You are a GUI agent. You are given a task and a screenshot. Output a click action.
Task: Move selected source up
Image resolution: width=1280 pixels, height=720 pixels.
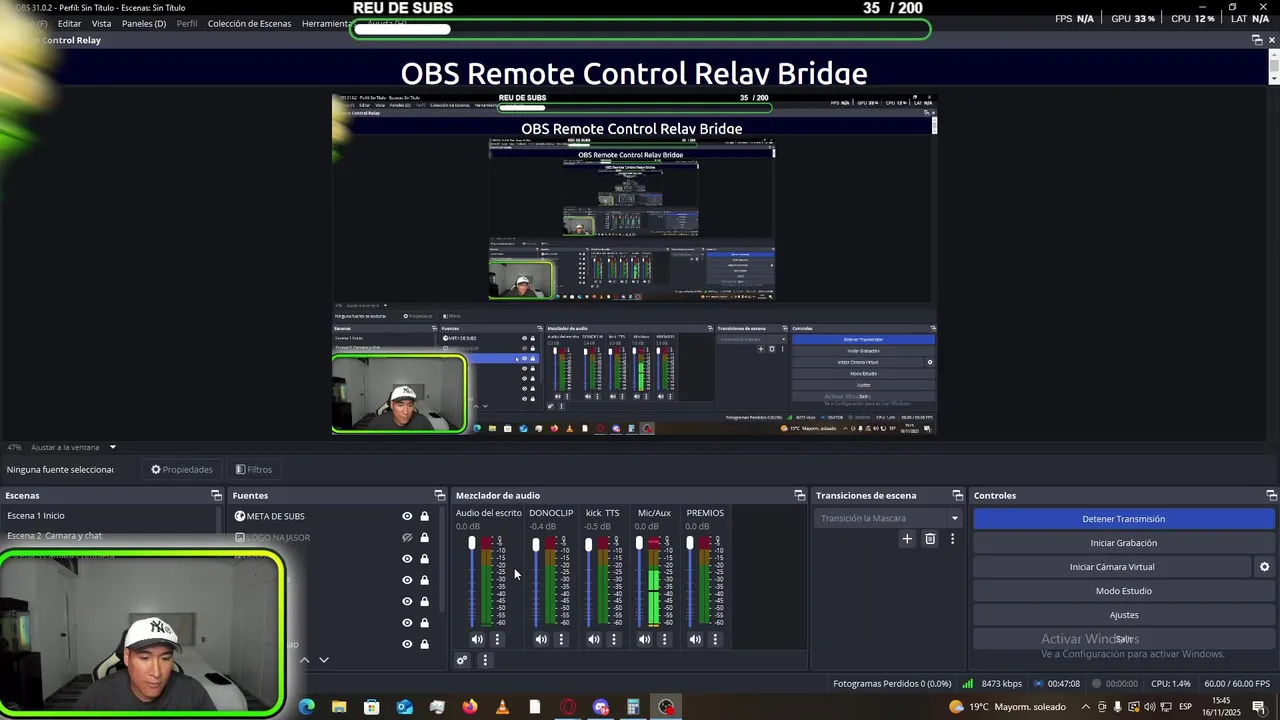[x=305, y=660]
